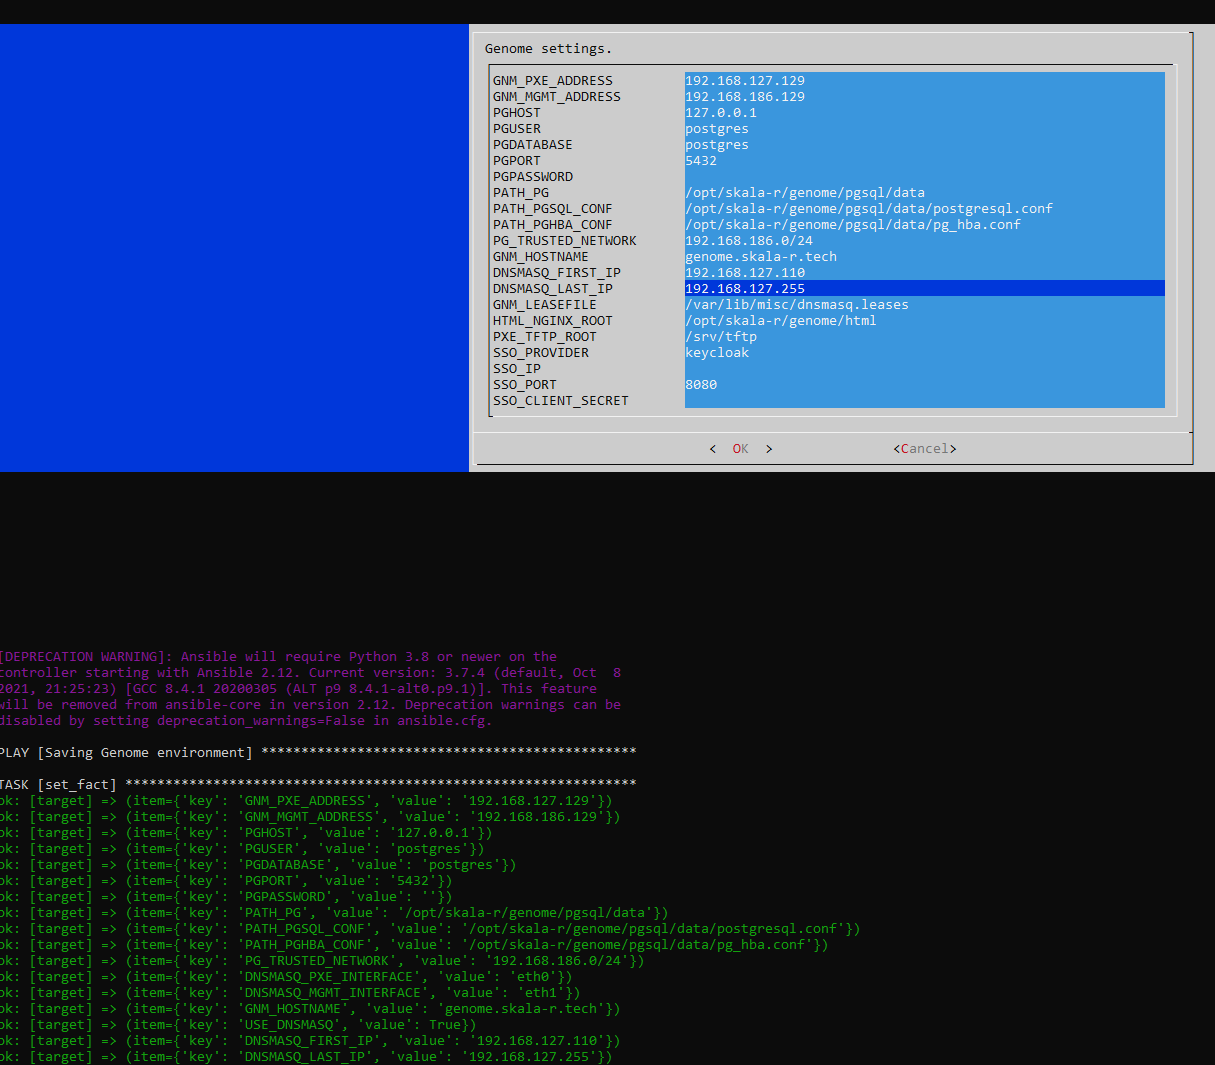Edit the PG_TRUSTED_NETWORK field
The width and height of the screenshot is (1215, 1065).
(x=924, y=241)
